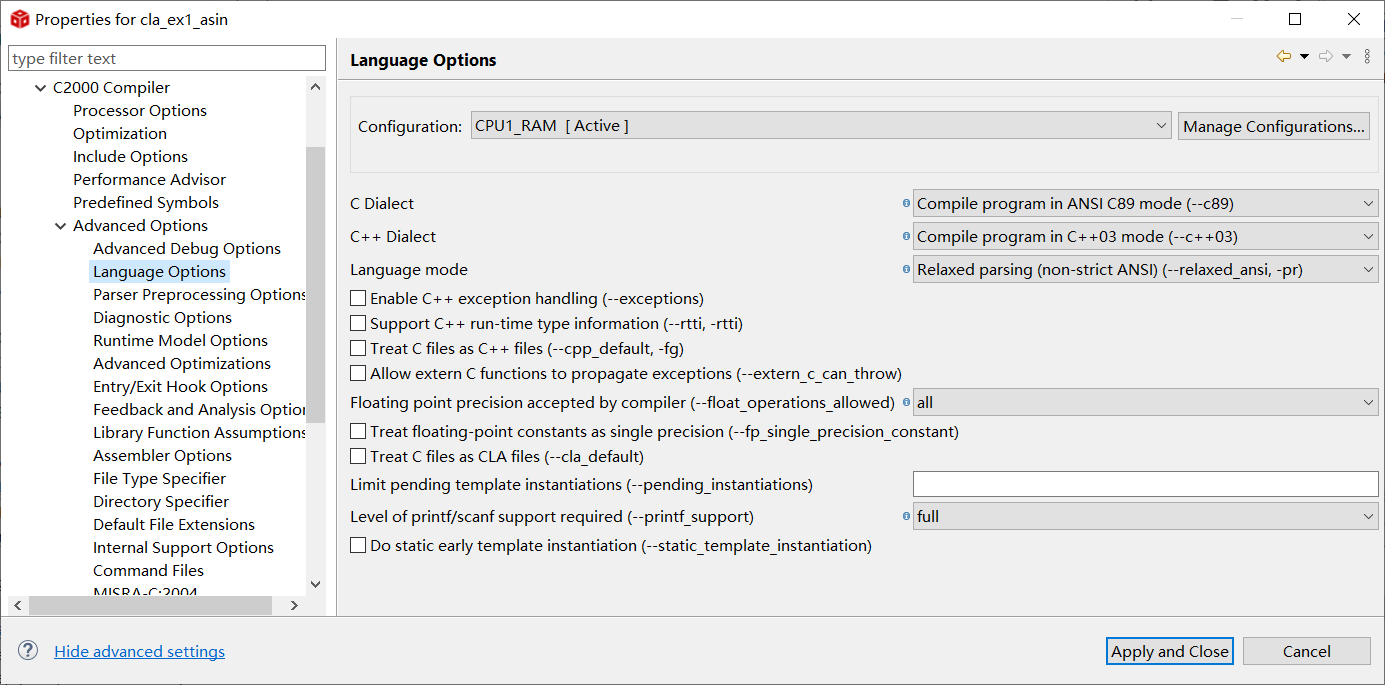Select Feedback and Analysis Options in tree
This screenshot has width=1385, height=685.
[199, 409]
